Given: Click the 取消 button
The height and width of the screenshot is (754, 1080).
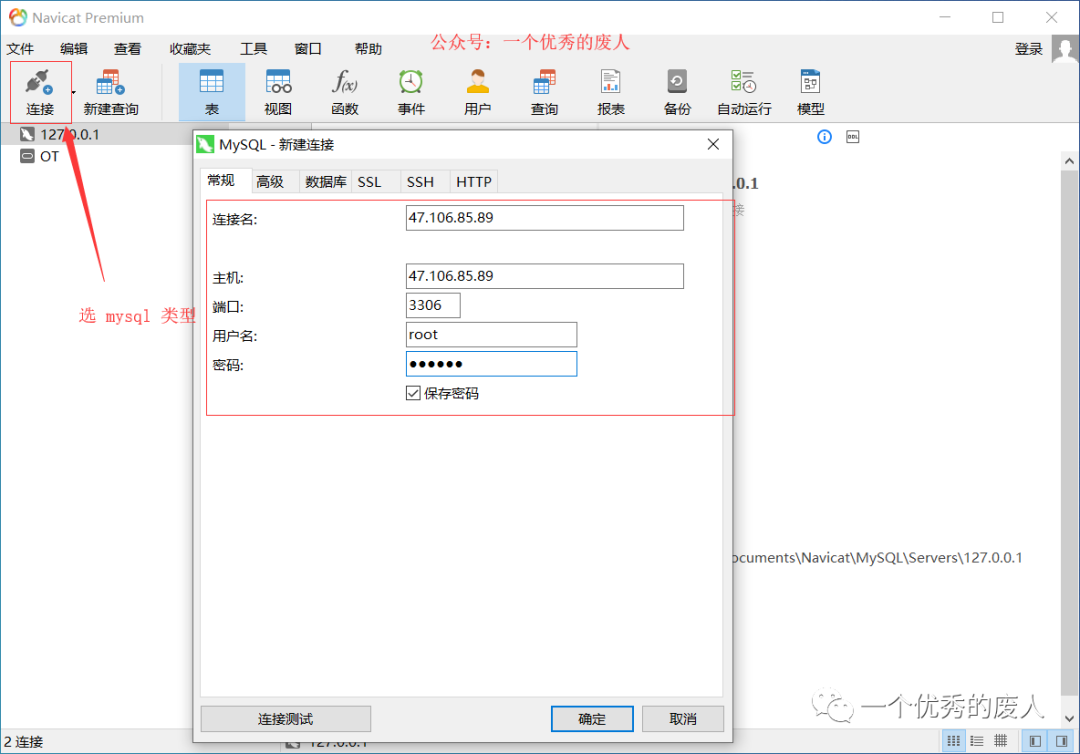Looking at the screenshot, I should coord(683,719).
